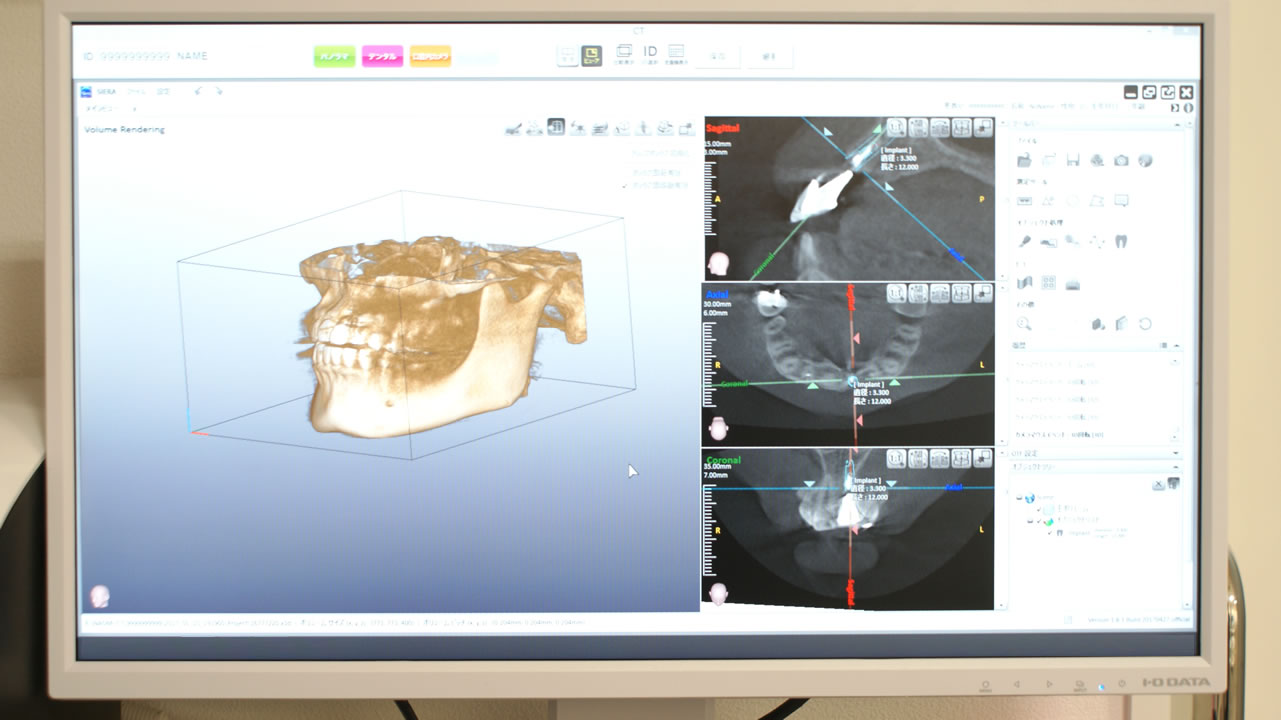The width and height of the screenshot is (1281, 720).
Task: Open the pink Dental tab
Action: 382,56
